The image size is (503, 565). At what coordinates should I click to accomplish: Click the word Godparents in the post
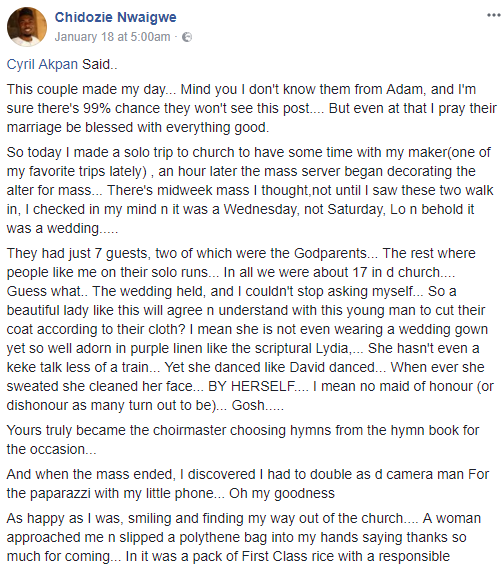point(330,253)
